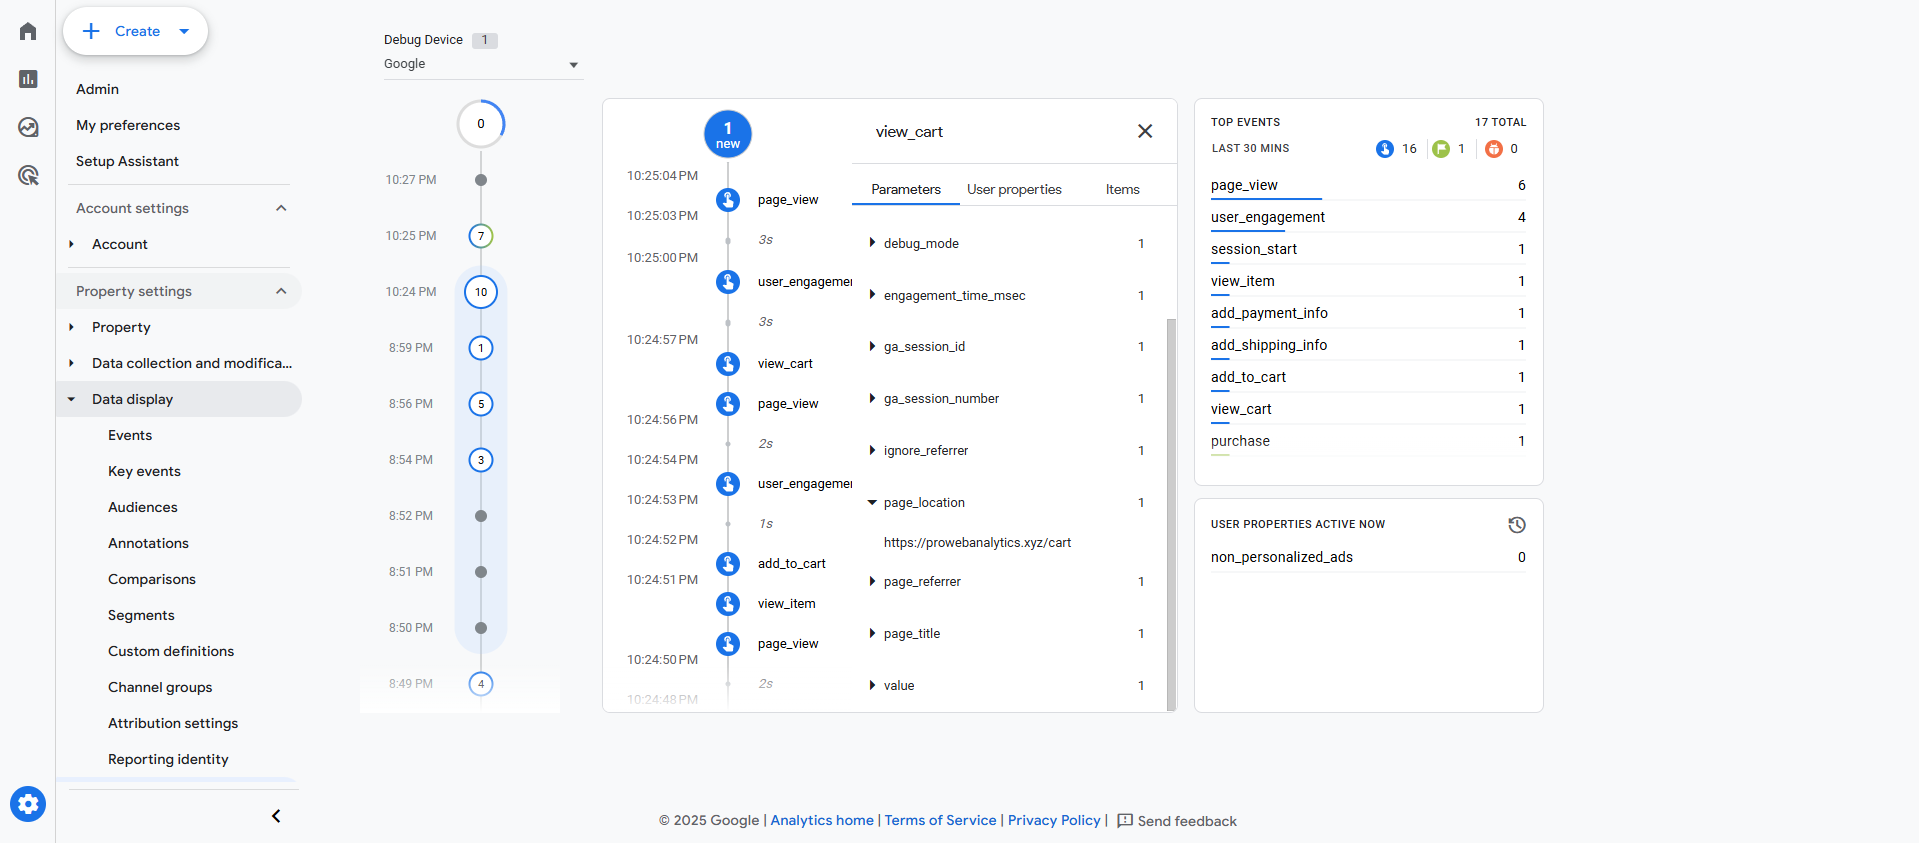Open Key events in sidebar

[144, 471]
